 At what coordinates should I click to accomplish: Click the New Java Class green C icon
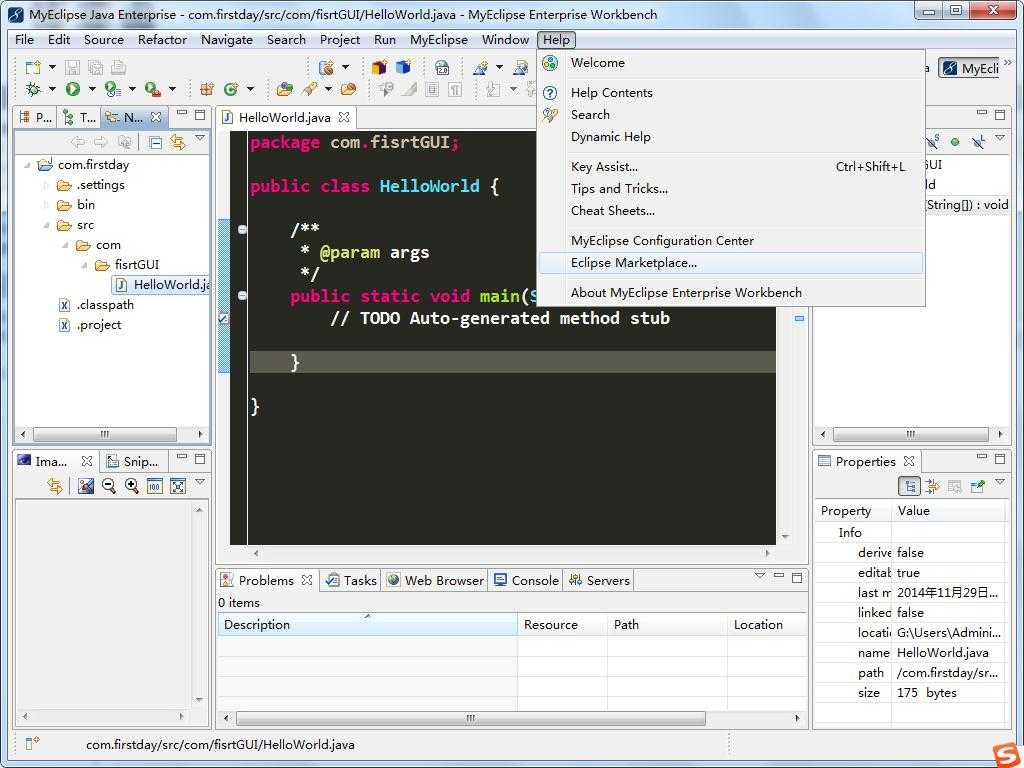click(231, 89)
